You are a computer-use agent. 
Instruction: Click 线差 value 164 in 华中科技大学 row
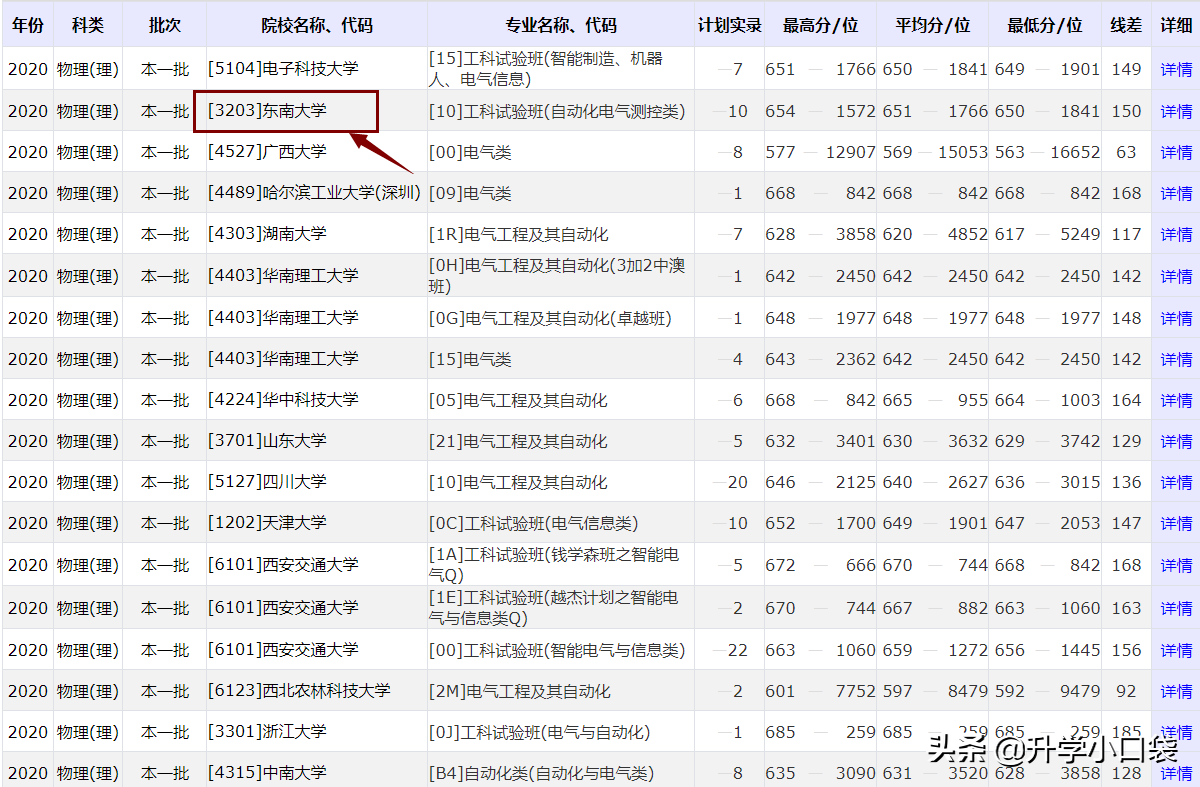[x=1126, y=400]
